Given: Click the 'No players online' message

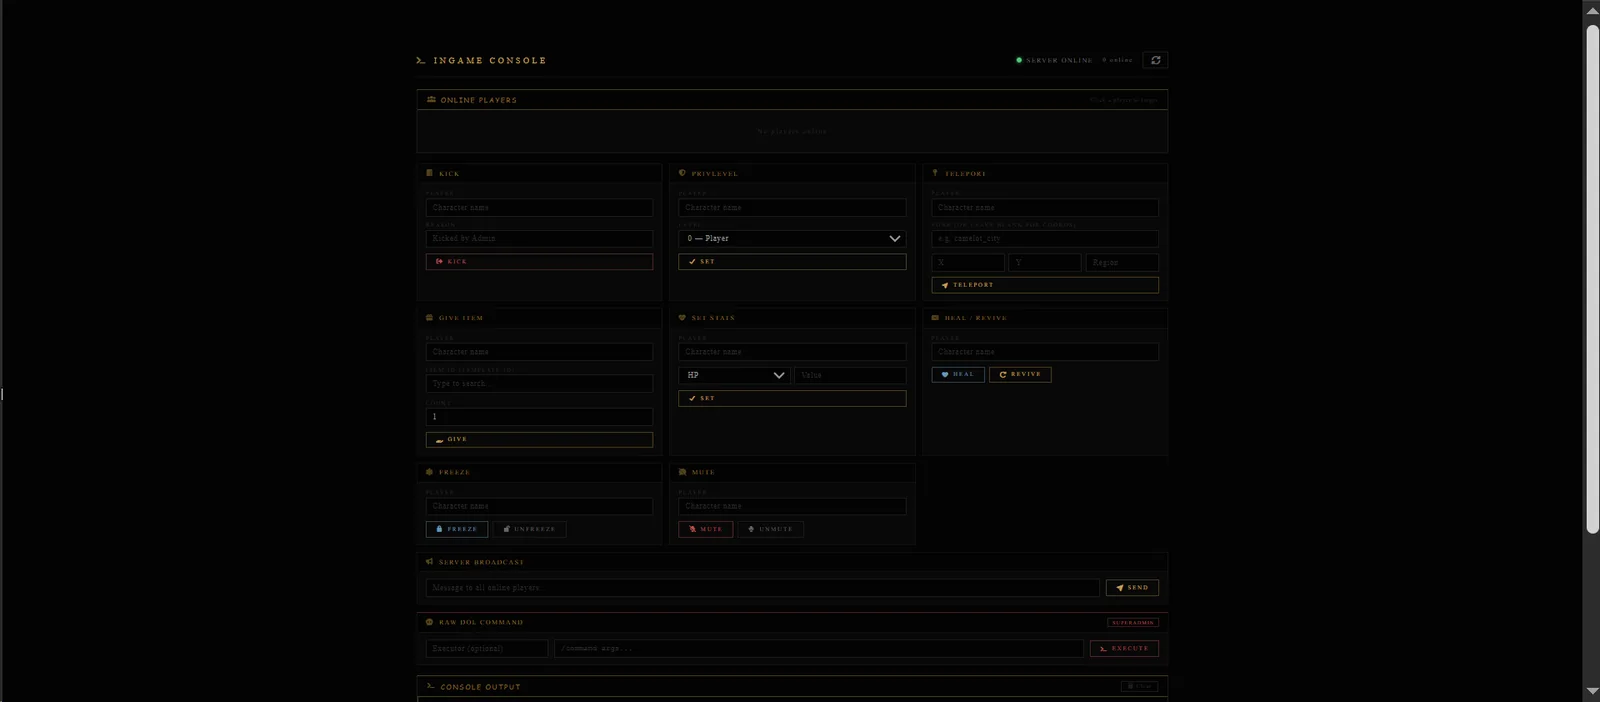Looking at the screenshot, I should point(792,131).
